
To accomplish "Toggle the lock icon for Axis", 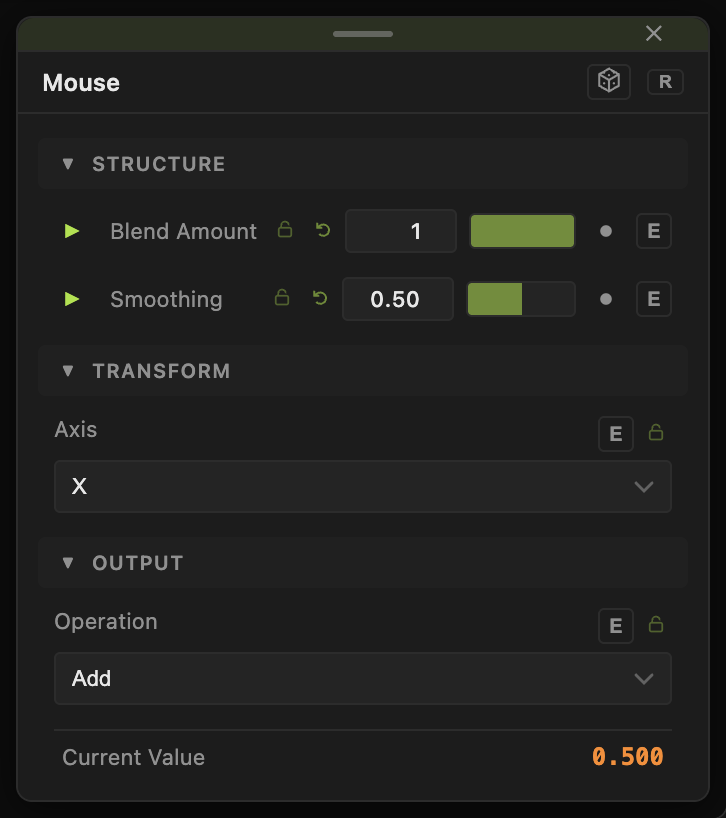I will pos(656,432).
